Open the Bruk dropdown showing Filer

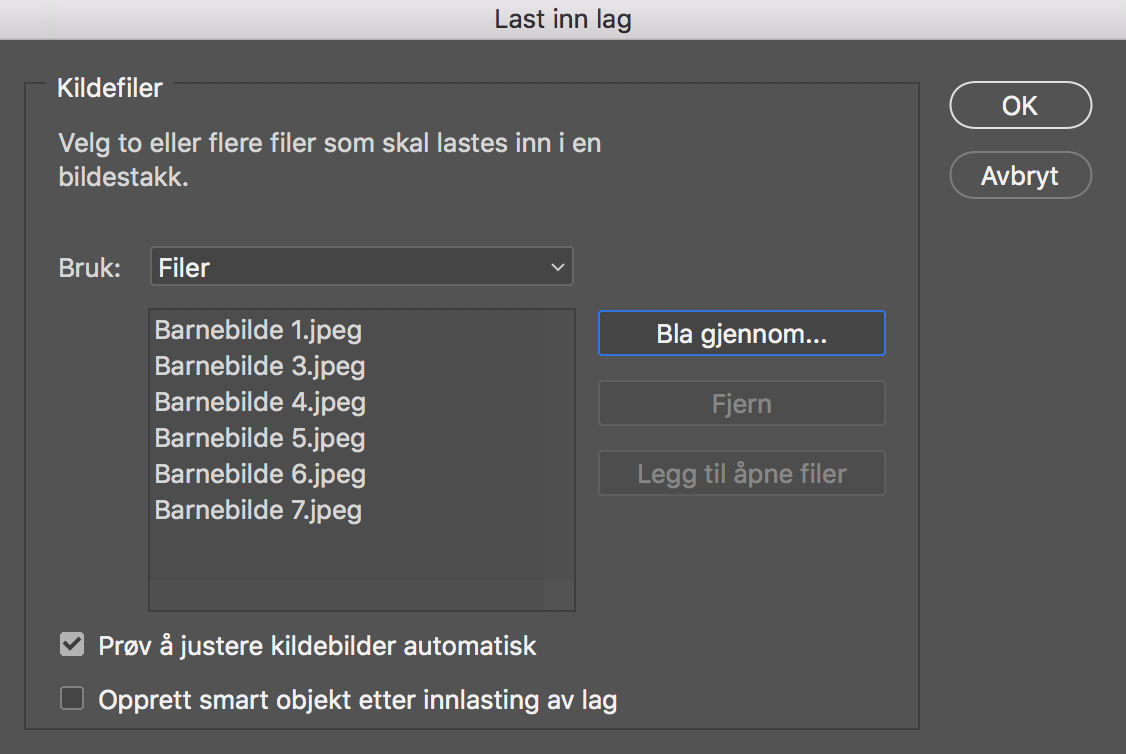click(x=361, y=268)
